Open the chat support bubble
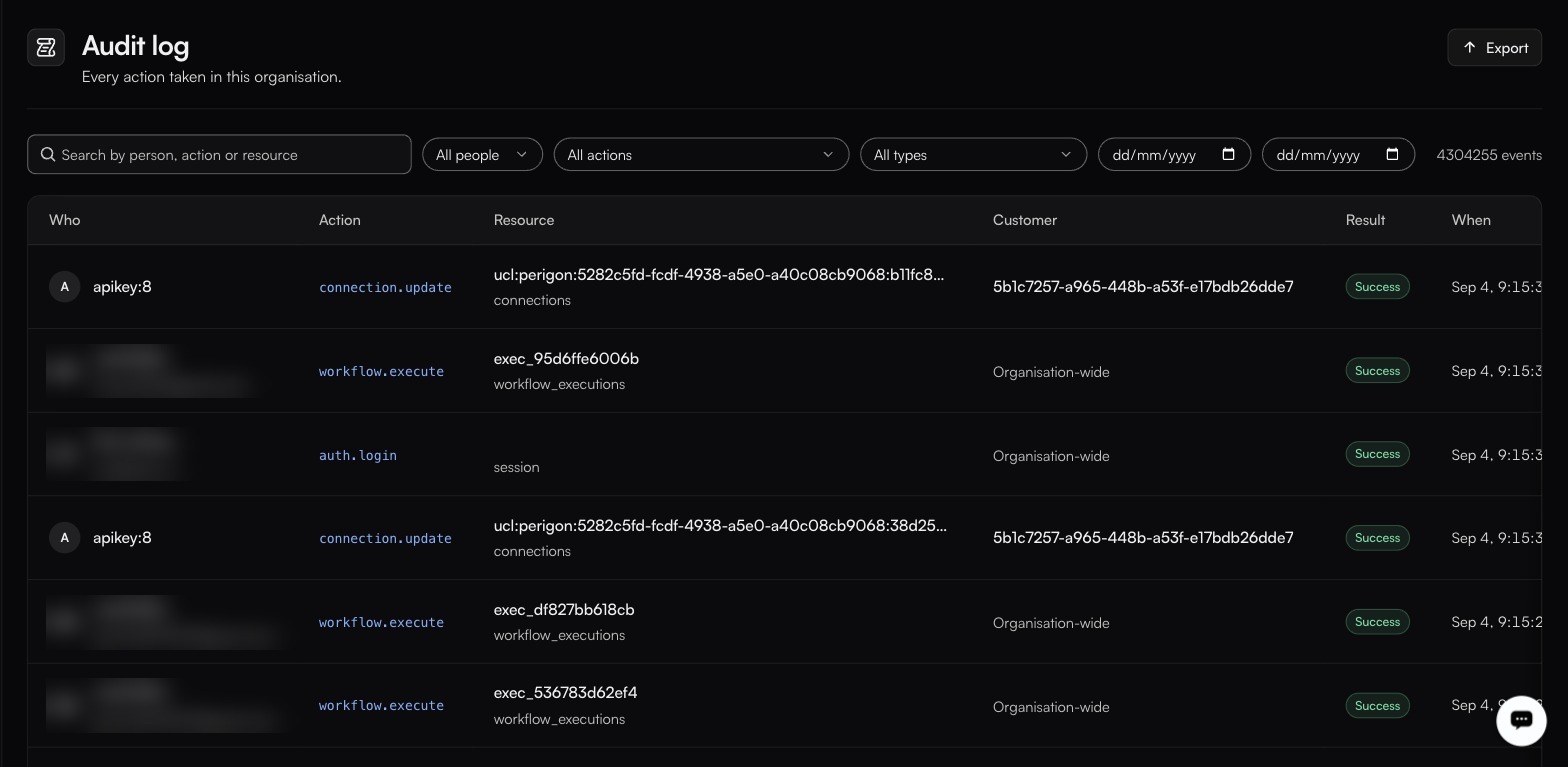The height and width of the screenshot is (767, 1568). 1521,720
